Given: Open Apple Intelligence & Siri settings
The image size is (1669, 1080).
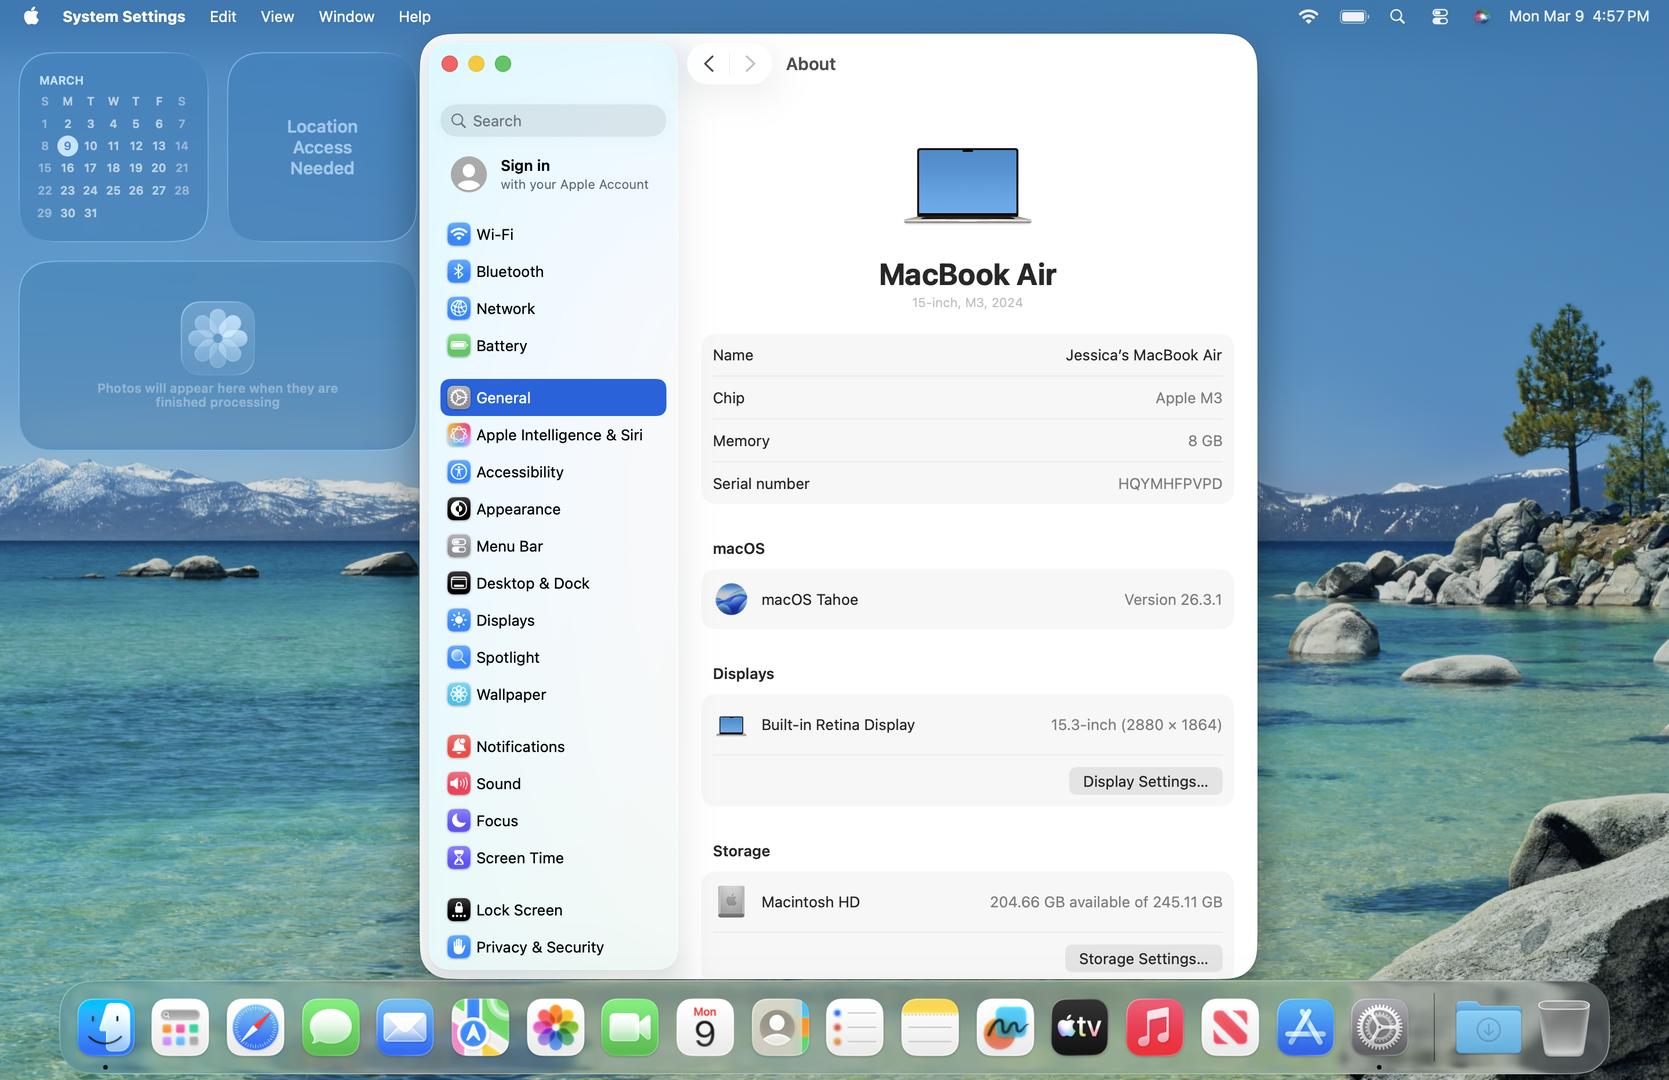Looking at the screenshot, I should pyautogui.click(x=558, y=435).
